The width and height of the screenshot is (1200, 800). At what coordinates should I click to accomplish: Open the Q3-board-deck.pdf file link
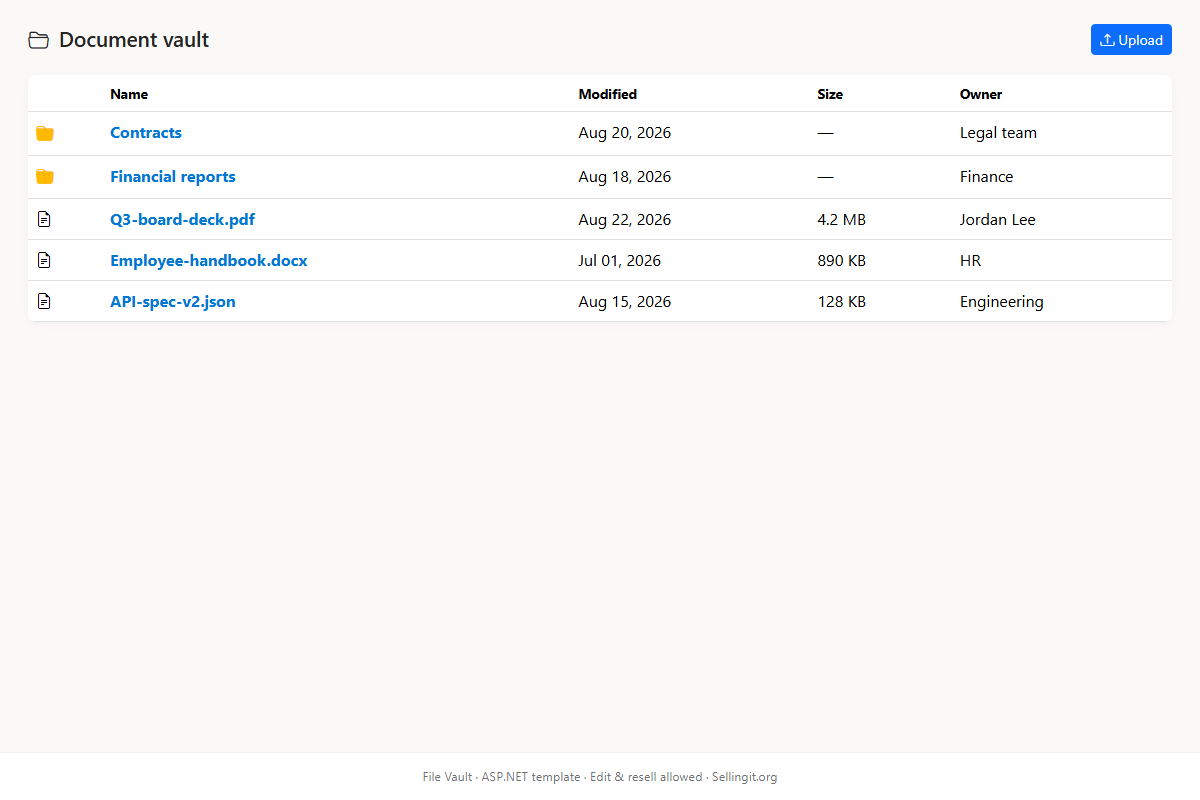(x=182, y=220)
